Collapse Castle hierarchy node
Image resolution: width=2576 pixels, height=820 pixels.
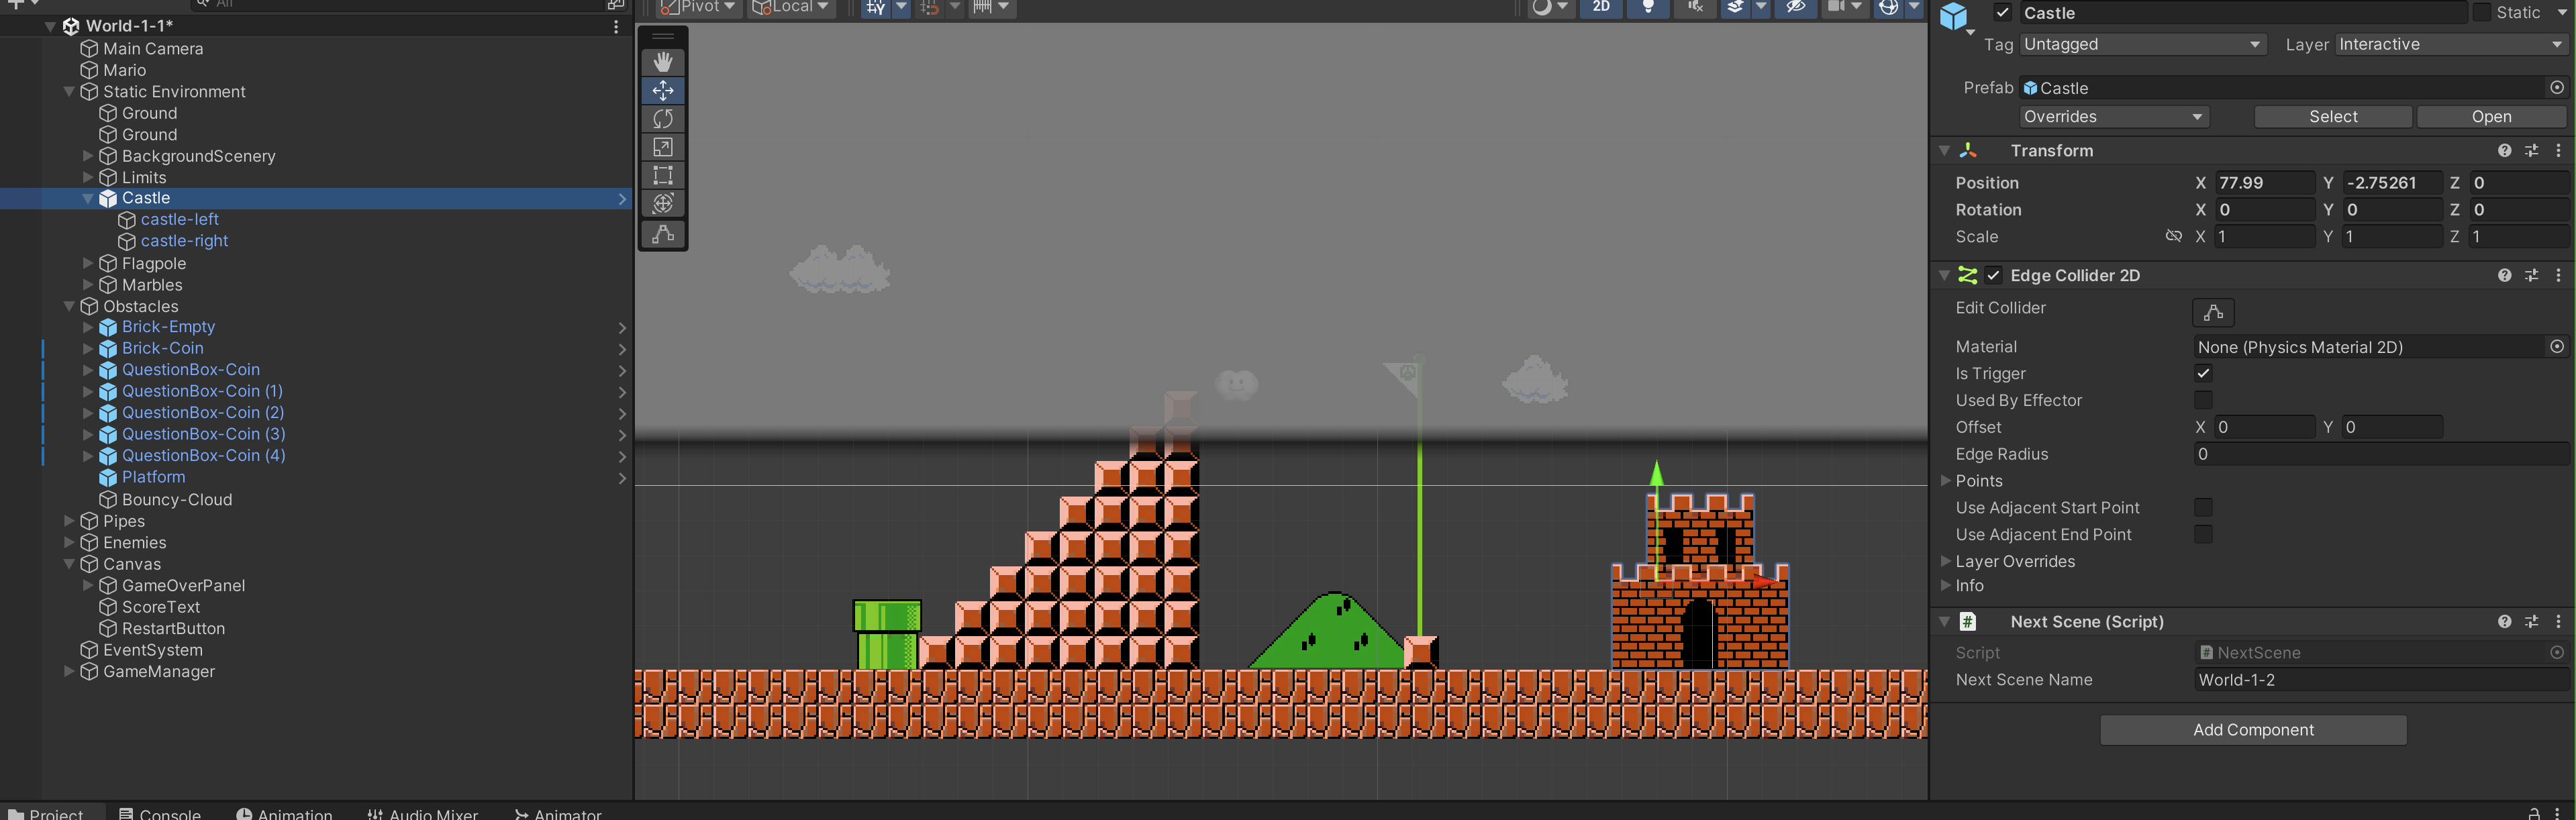pos(87,199)
